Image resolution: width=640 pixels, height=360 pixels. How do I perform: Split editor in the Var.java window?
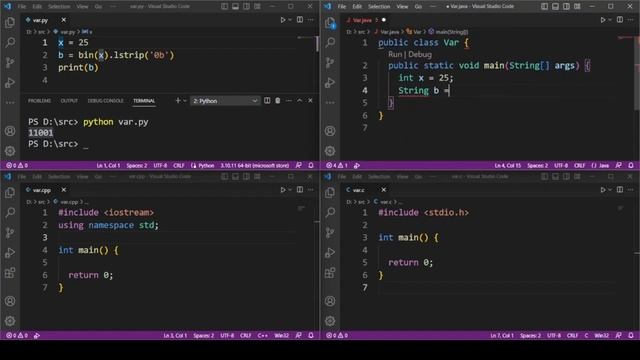tap(620, 20)
